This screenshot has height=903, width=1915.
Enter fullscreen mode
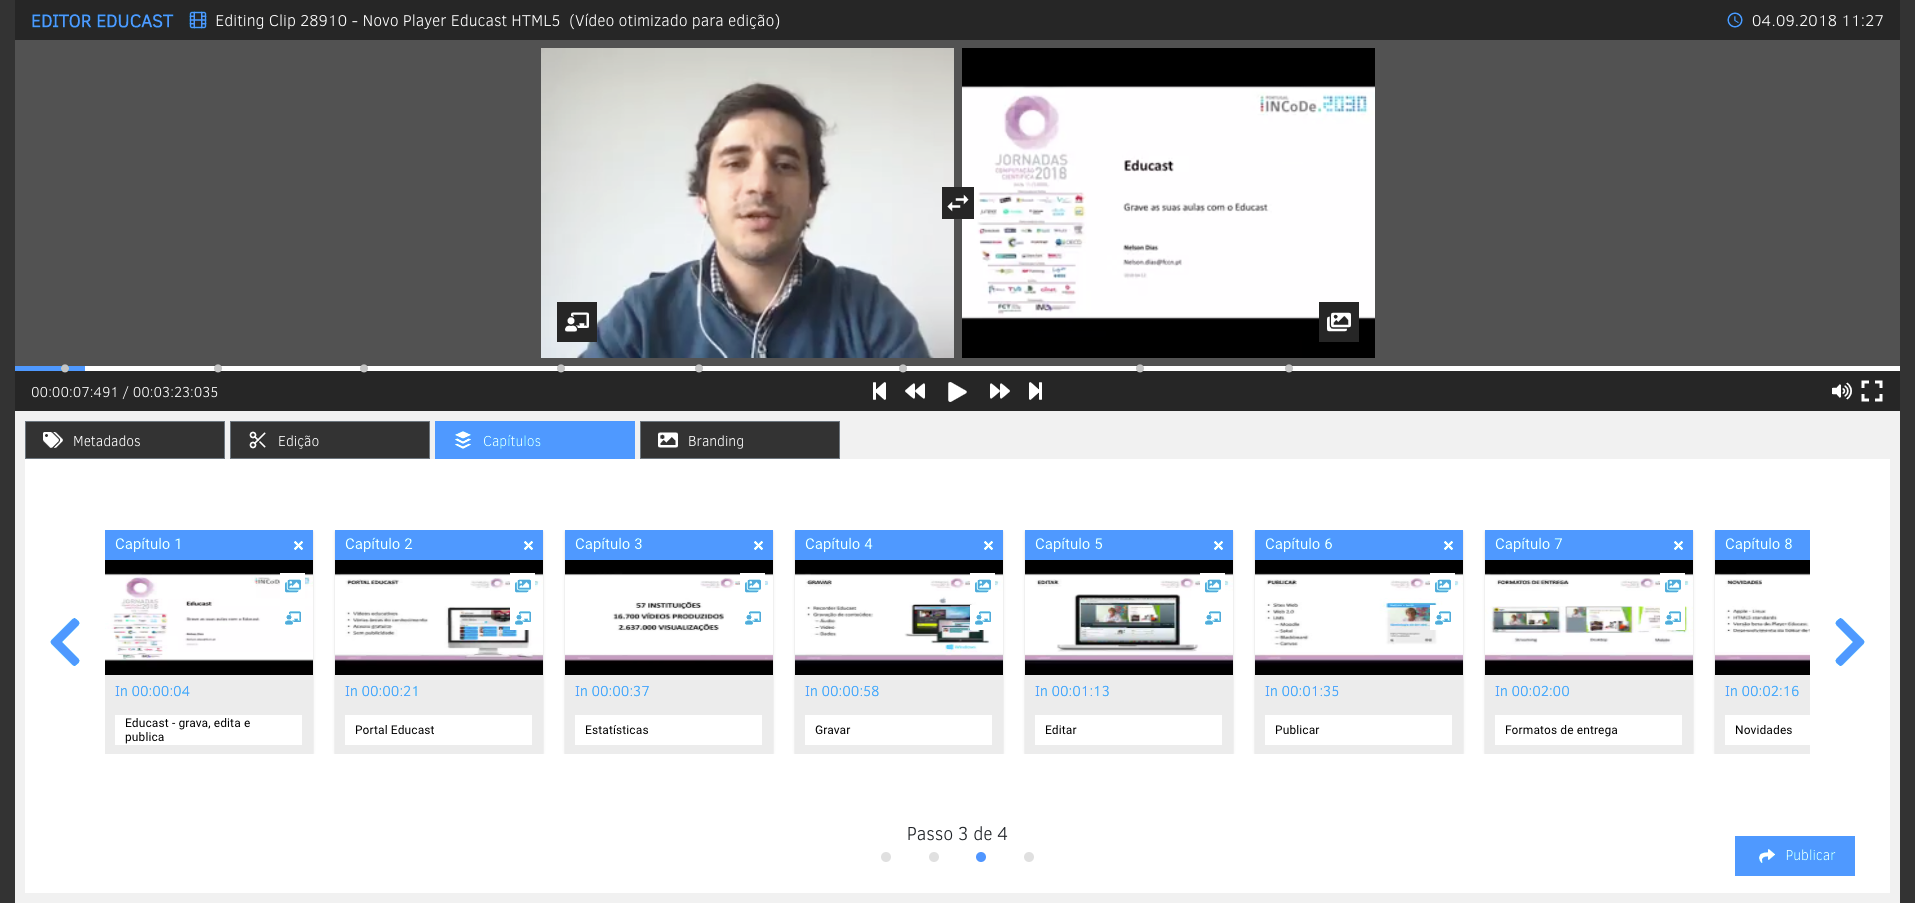coord(1872,391)
